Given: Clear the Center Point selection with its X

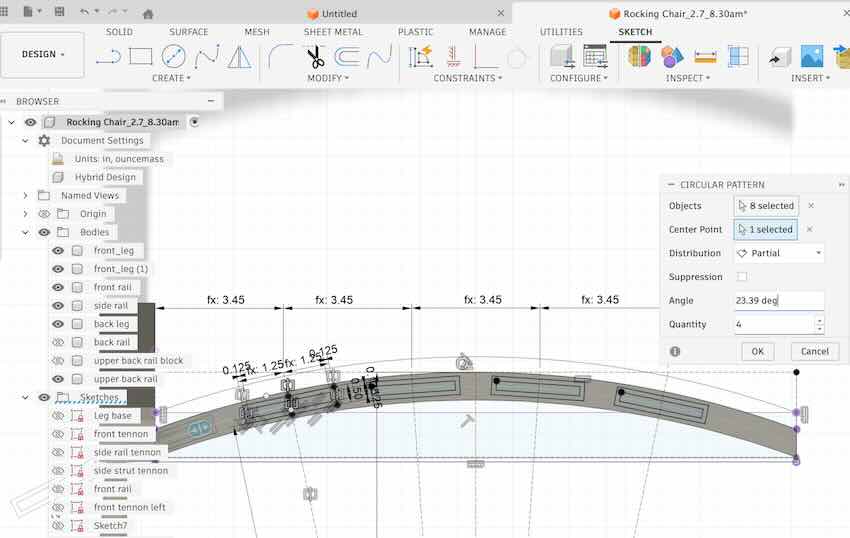Looking at the screenshot, I should (809, 229).
